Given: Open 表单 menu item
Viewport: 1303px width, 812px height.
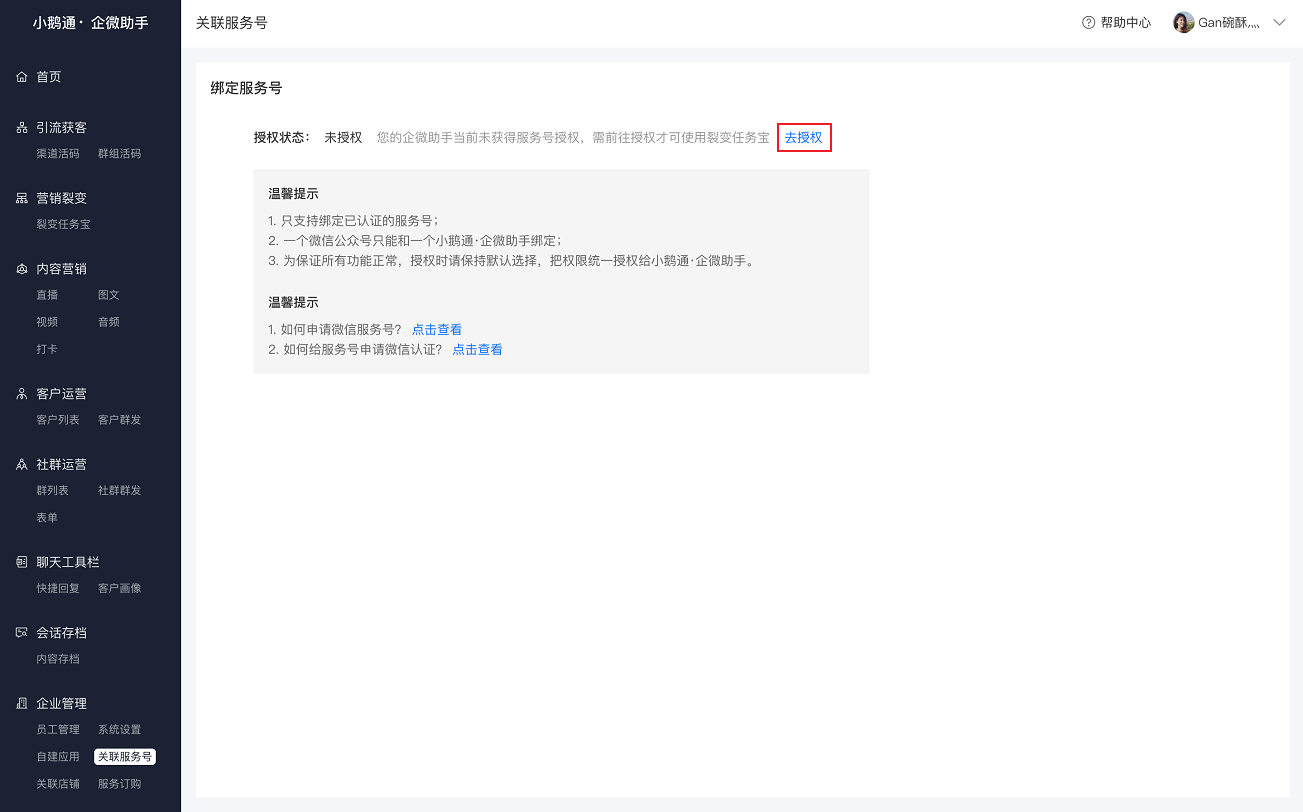Looking at the screenshot, I should click(47, 518).
